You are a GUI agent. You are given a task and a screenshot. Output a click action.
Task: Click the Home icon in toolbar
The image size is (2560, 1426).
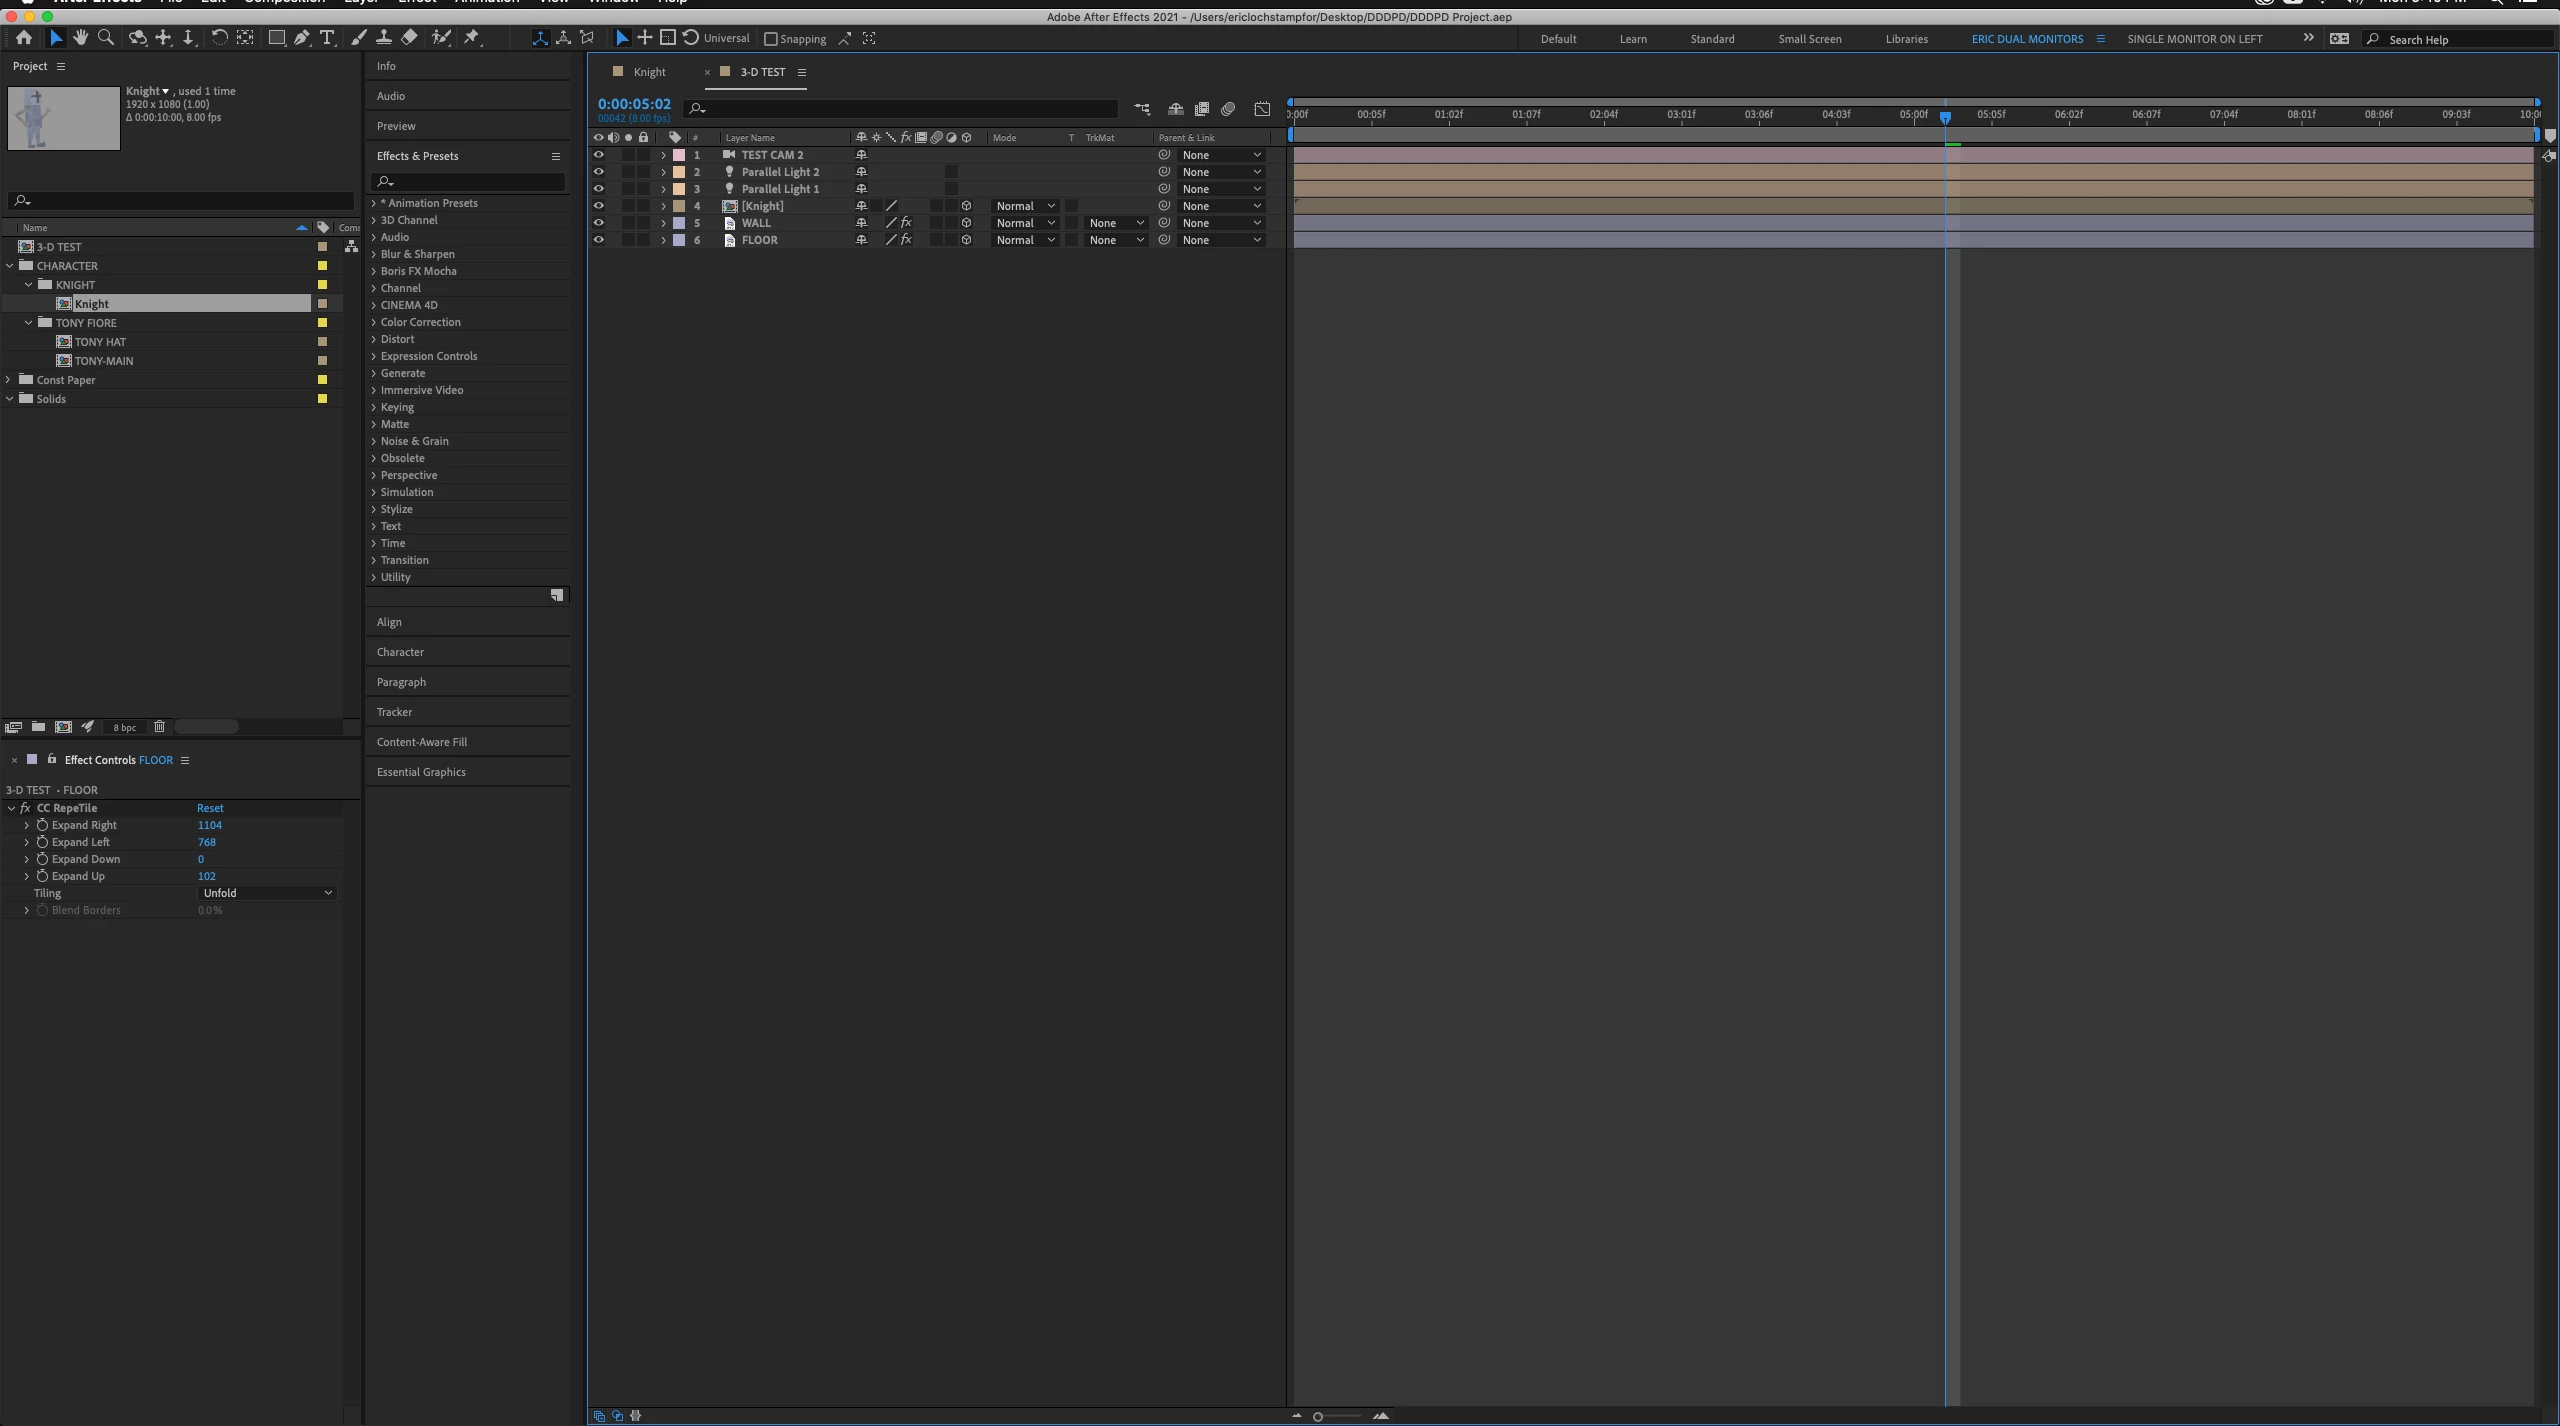click(23, 38)
